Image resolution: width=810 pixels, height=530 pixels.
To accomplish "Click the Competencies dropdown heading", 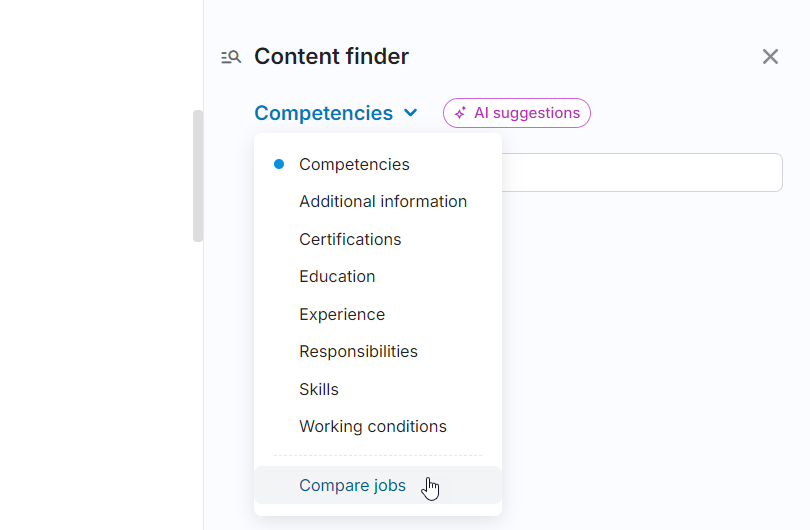I will tap(323, 113).
